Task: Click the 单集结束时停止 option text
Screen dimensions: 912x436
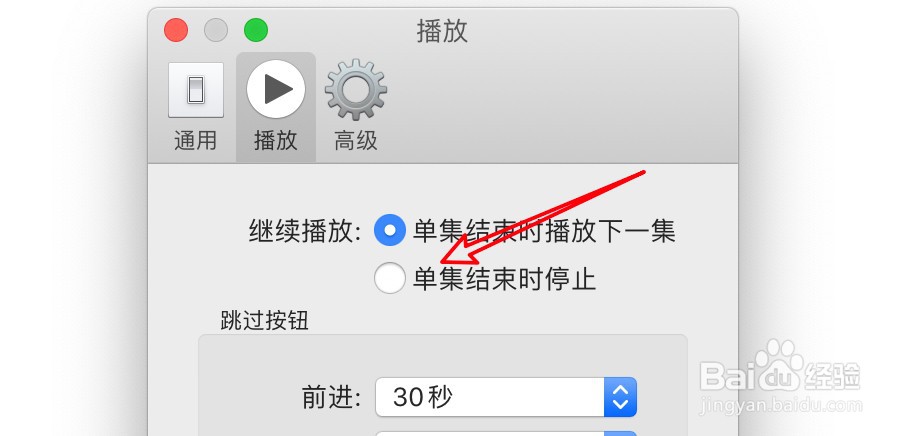Action: (x=504, y=278)
